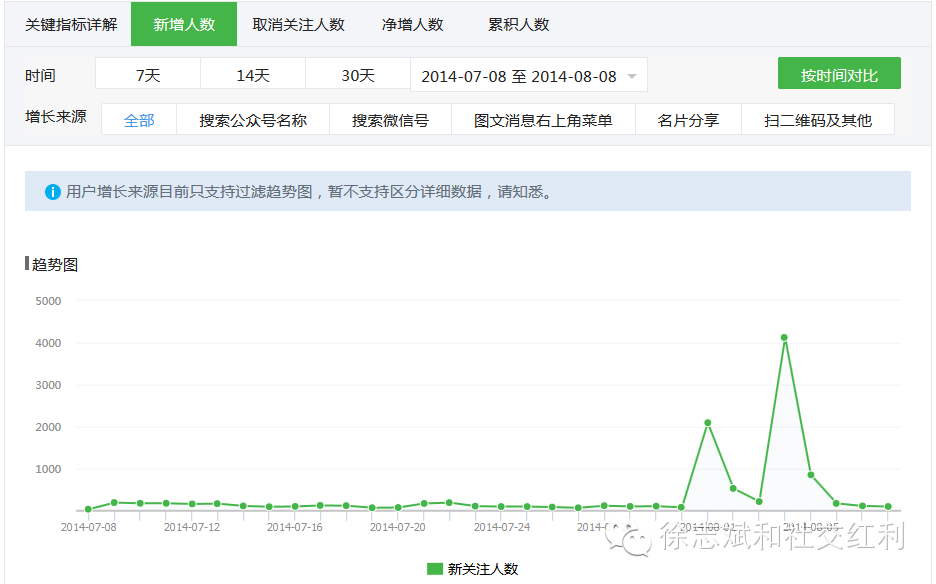
Task: Switch to 净增人数 tab
Action: tap(412, 24)
